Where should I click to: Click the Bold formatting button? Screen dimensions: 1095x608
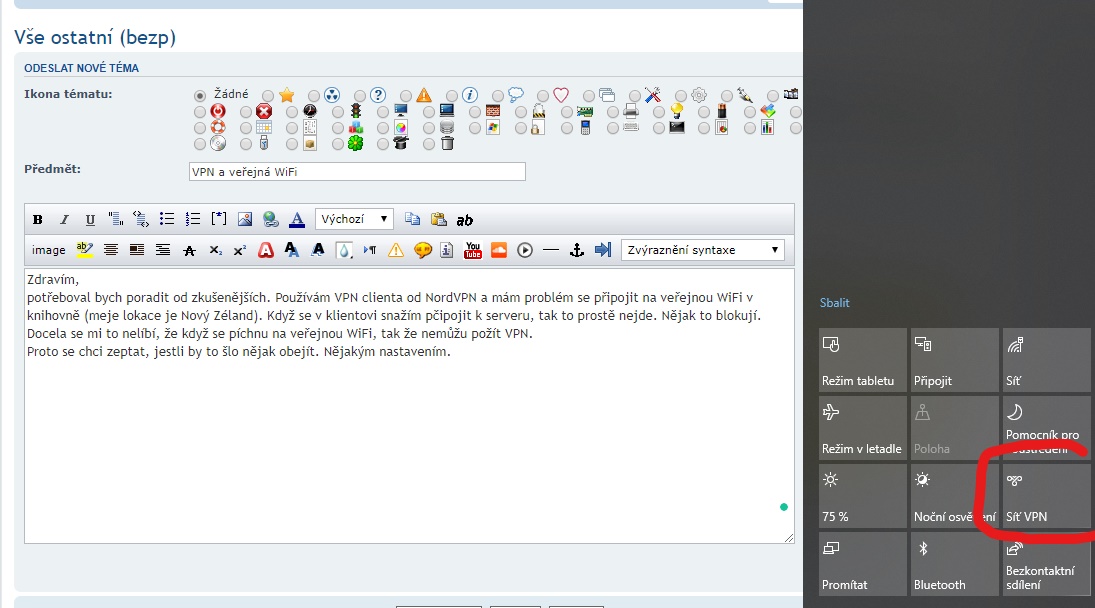(38, 220)
